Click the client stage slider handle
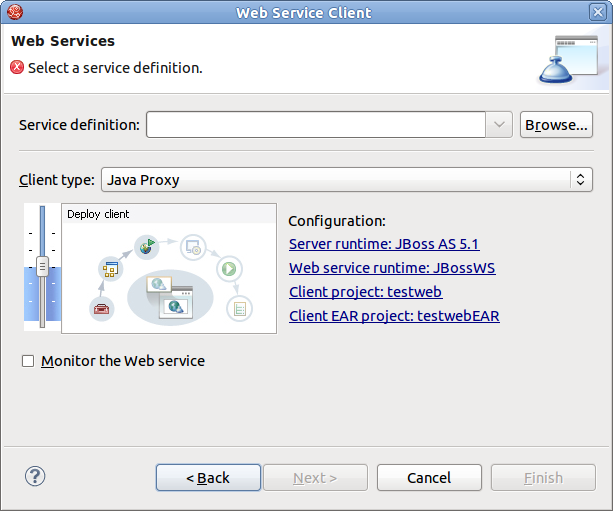 (42, 266)
